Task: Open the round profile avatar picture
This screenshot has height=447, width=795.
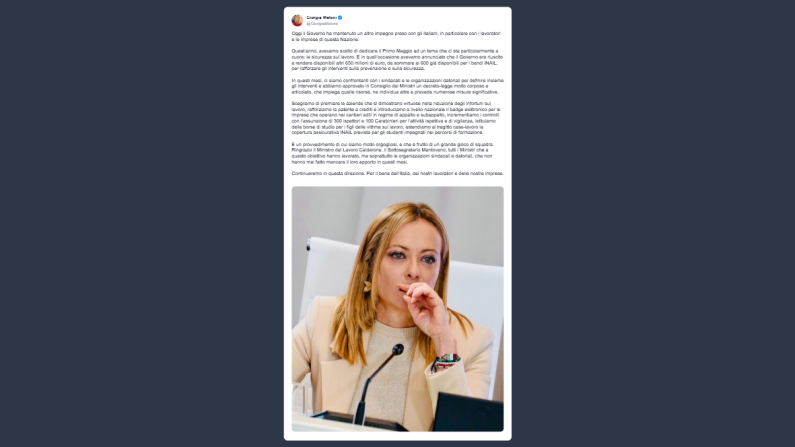Action: [297, 20]
